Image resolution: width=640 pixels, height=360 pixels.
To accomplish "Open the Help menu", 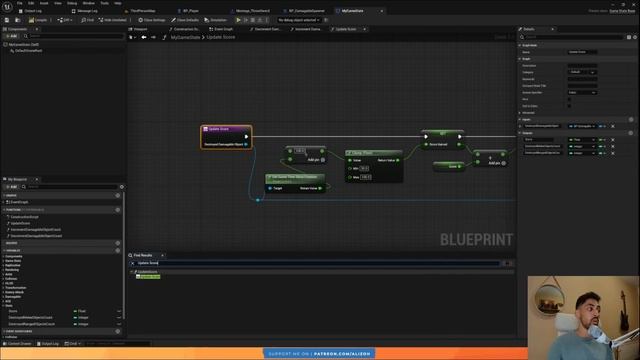I will [x=118, y=3].
